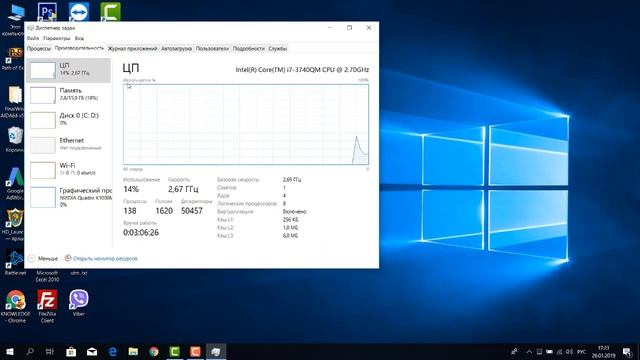Open the FinalWire AIDA64 folder icon
Viewport: 640px width, 360px height.
click(14, 102)
